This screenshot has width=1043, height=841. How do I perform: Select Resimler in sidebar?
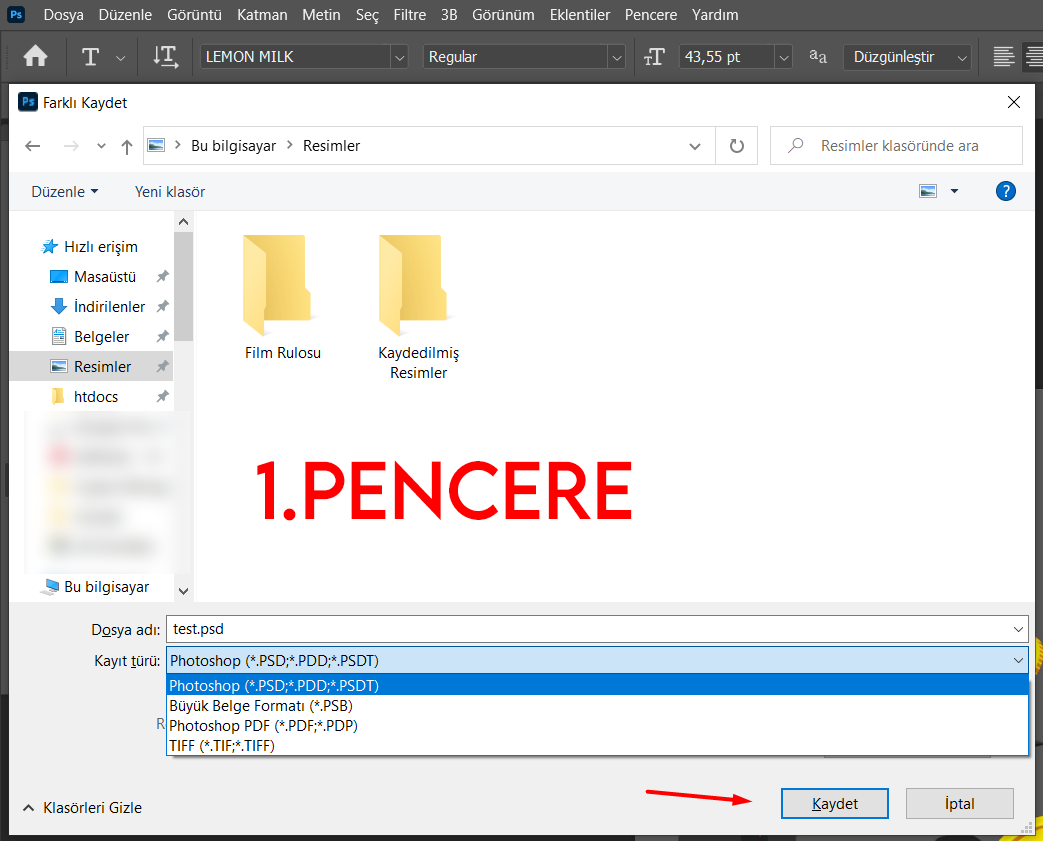[91, 367]
